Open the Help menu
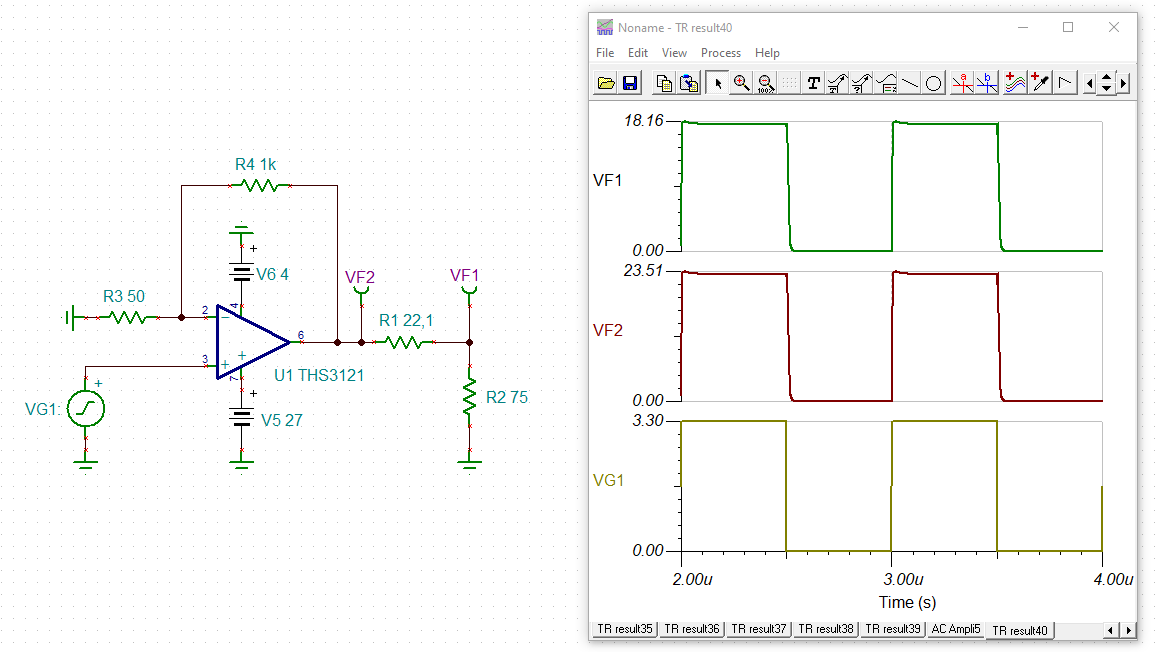 point(767,53)
